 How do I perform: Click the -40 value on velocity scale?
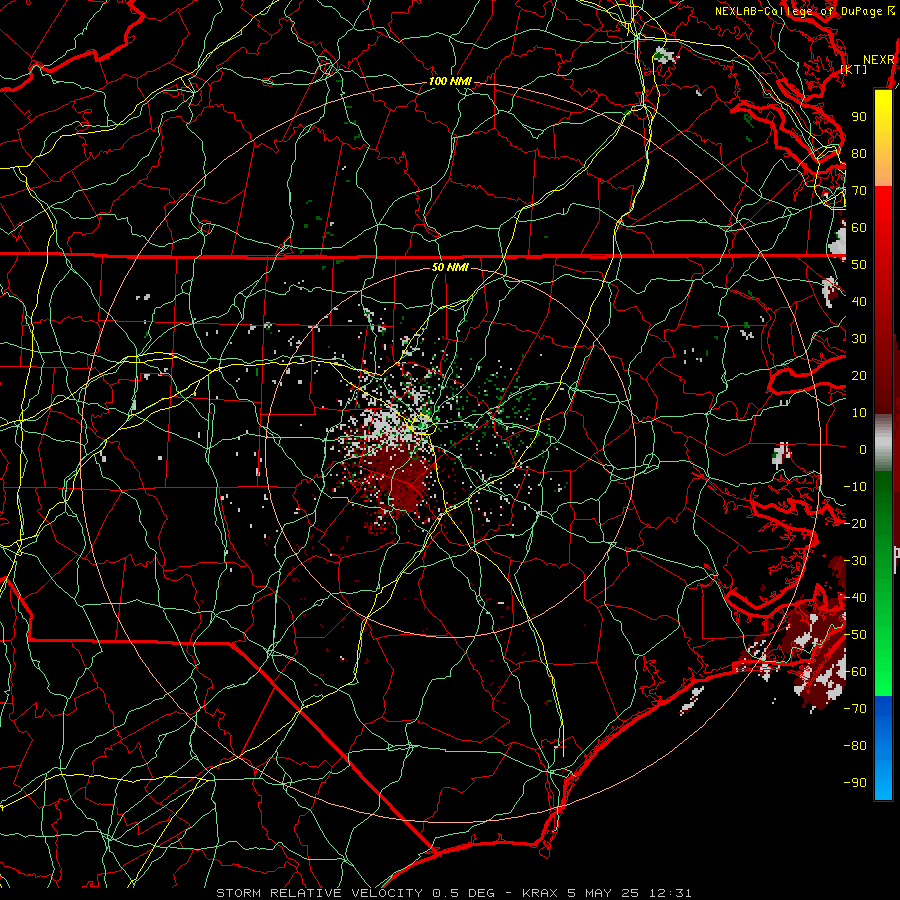click(x=855, y=598)
